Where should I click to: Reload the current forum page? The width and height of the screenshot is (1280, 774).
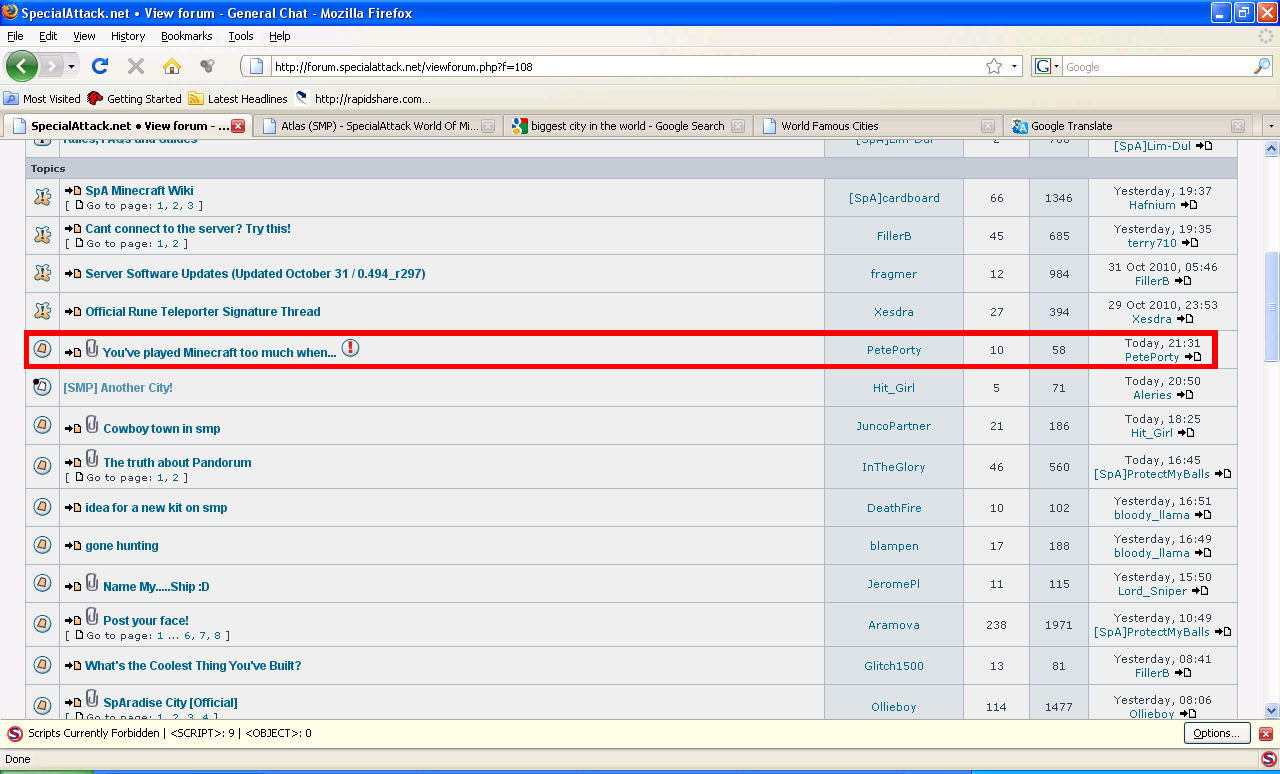point(99,66)
